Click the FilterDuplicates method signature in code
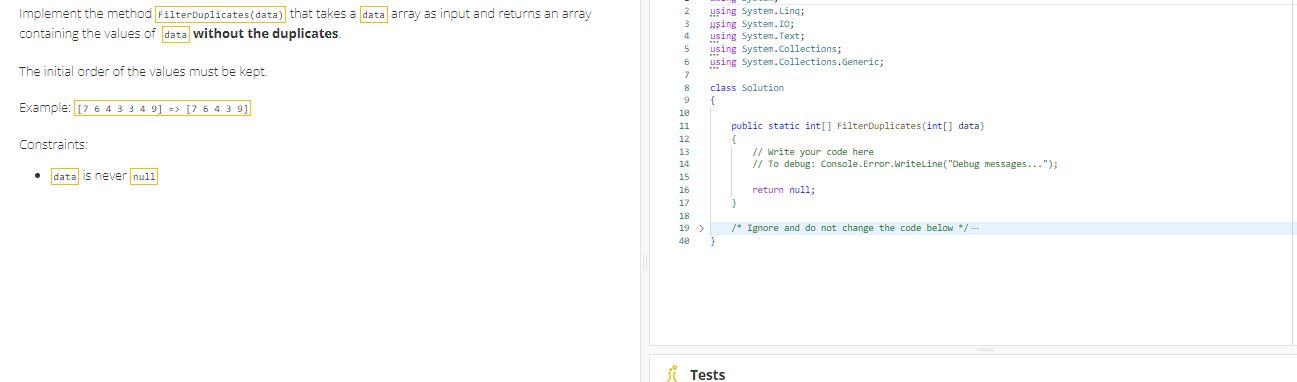 tap(858, 126)
